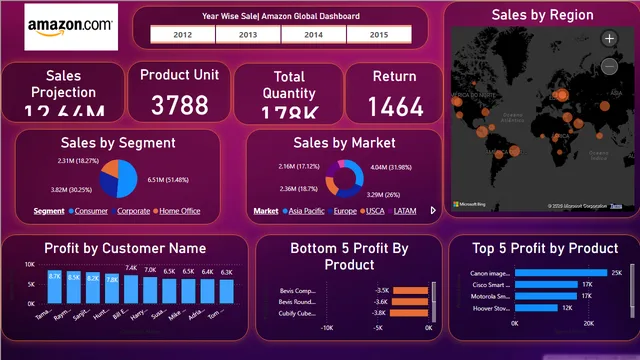
Task: Click the Bottom 5 Profit chart scrollbar
Action: coord(433,301)
